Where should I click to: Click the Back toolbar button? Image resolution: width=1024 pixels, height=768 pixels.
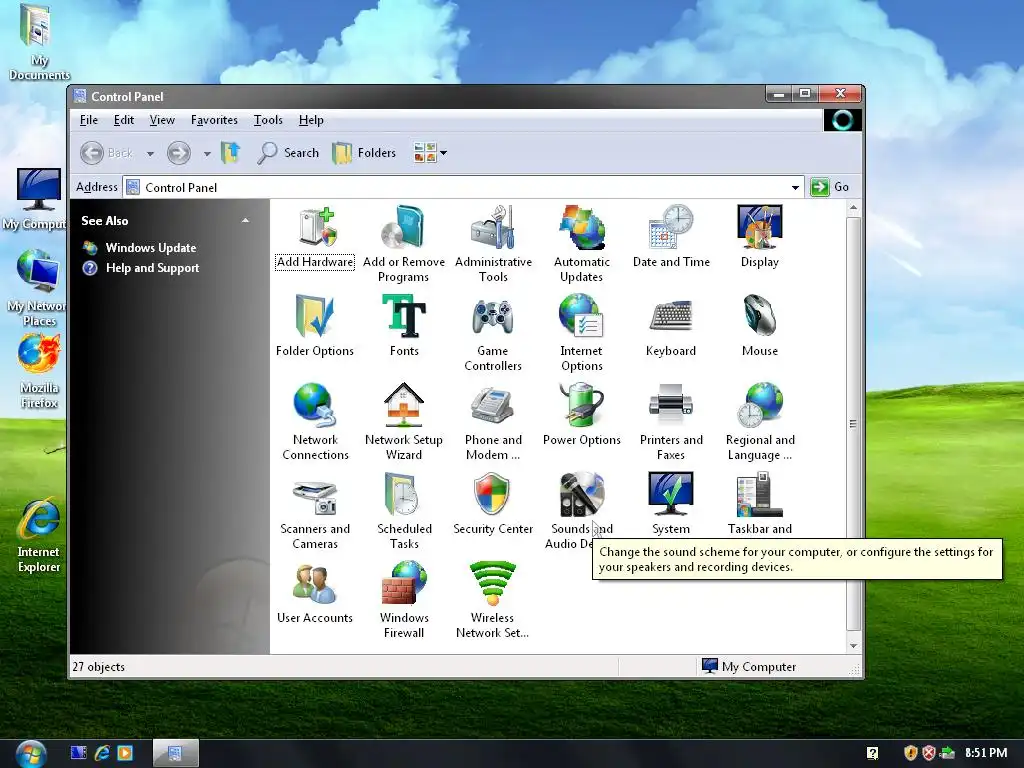point(106,153)
